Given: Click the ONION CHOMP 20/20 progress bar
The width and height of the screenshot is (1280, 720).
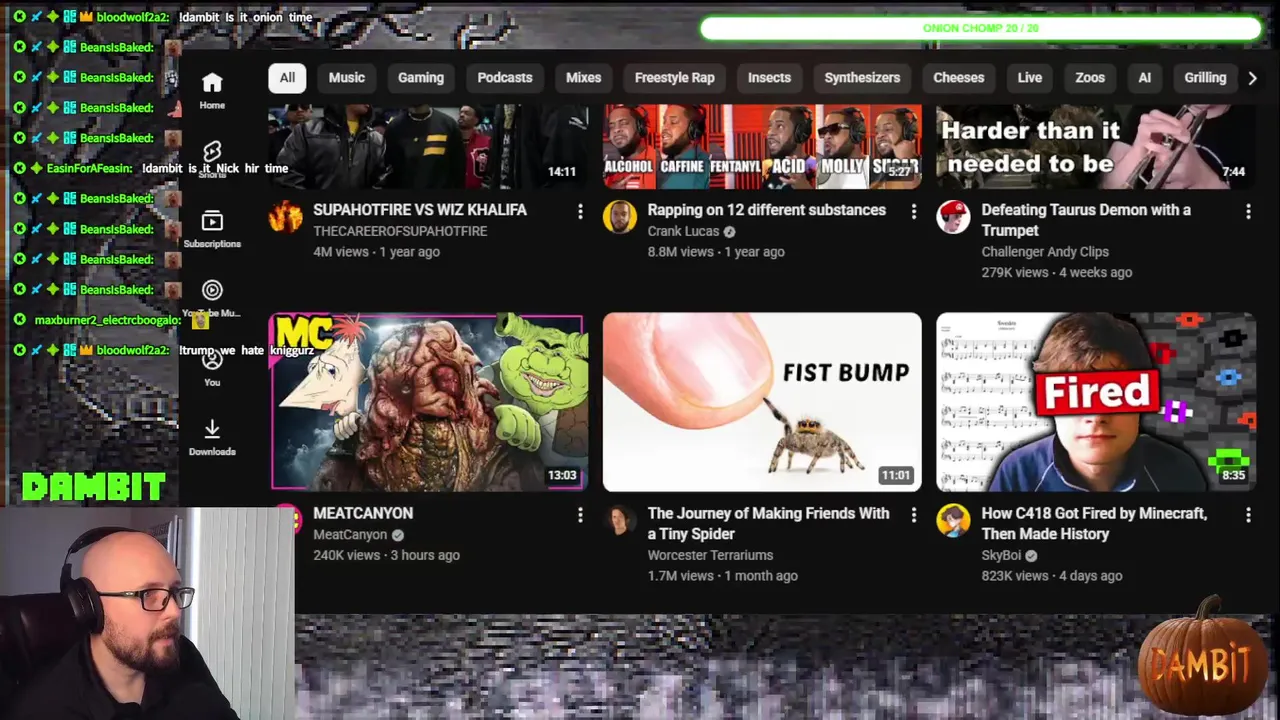Looking at the screenshot, I should [x=981, y=28].
